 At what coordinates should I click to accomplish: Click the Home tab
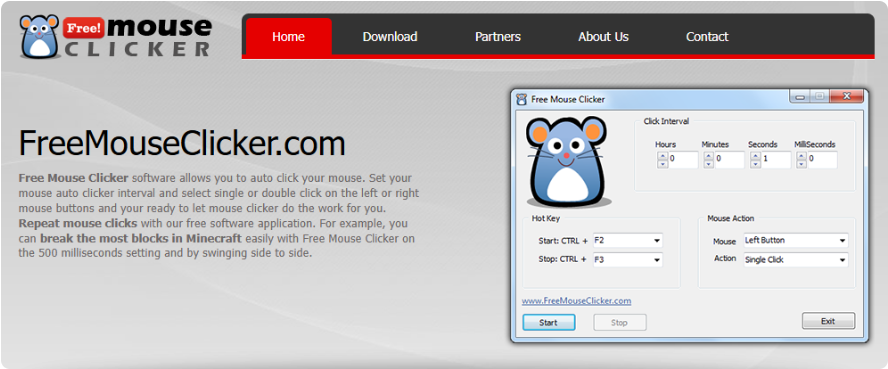tap(288, 37)
